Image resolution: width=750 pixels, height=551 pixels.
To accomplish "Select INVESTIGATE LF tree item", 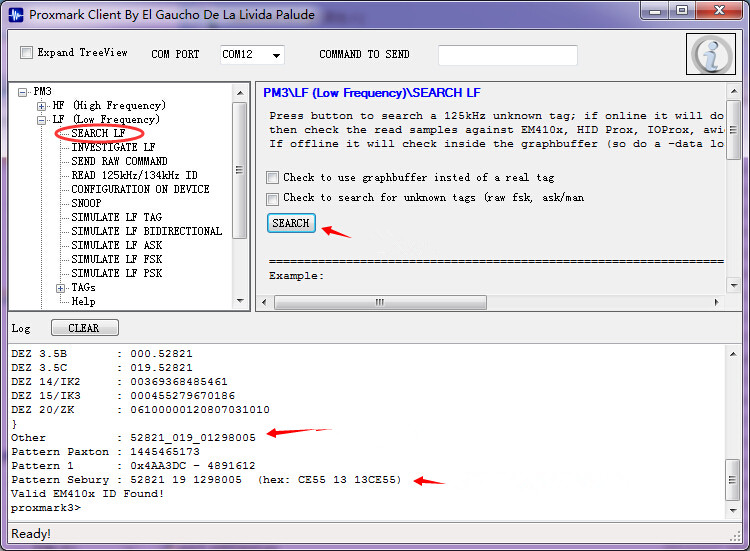I will coord(113,147).
